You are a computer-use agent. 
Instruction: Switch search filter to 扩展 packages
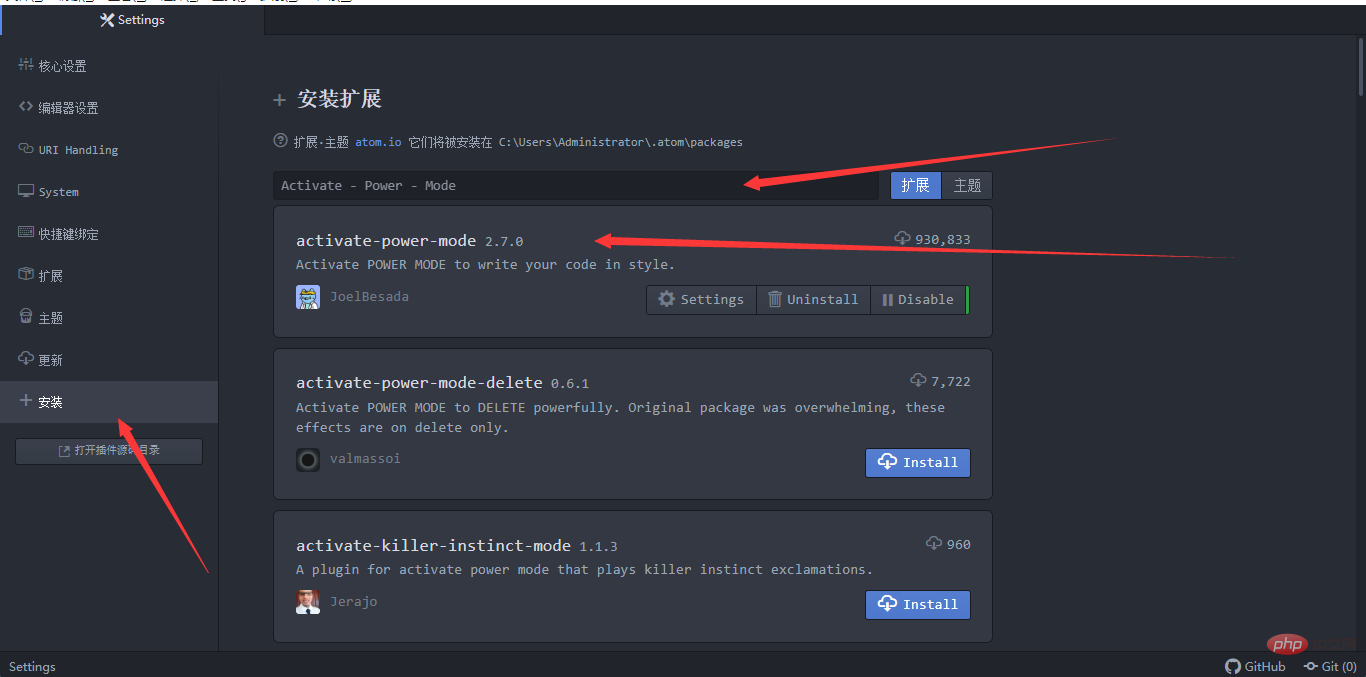pos(916,186)
